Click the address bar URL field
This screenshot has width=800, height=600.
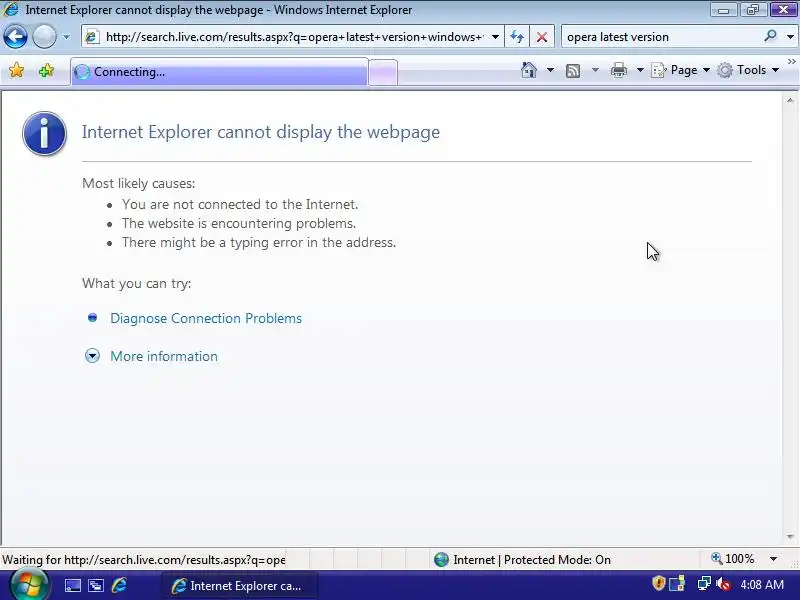tap(294, 37)
